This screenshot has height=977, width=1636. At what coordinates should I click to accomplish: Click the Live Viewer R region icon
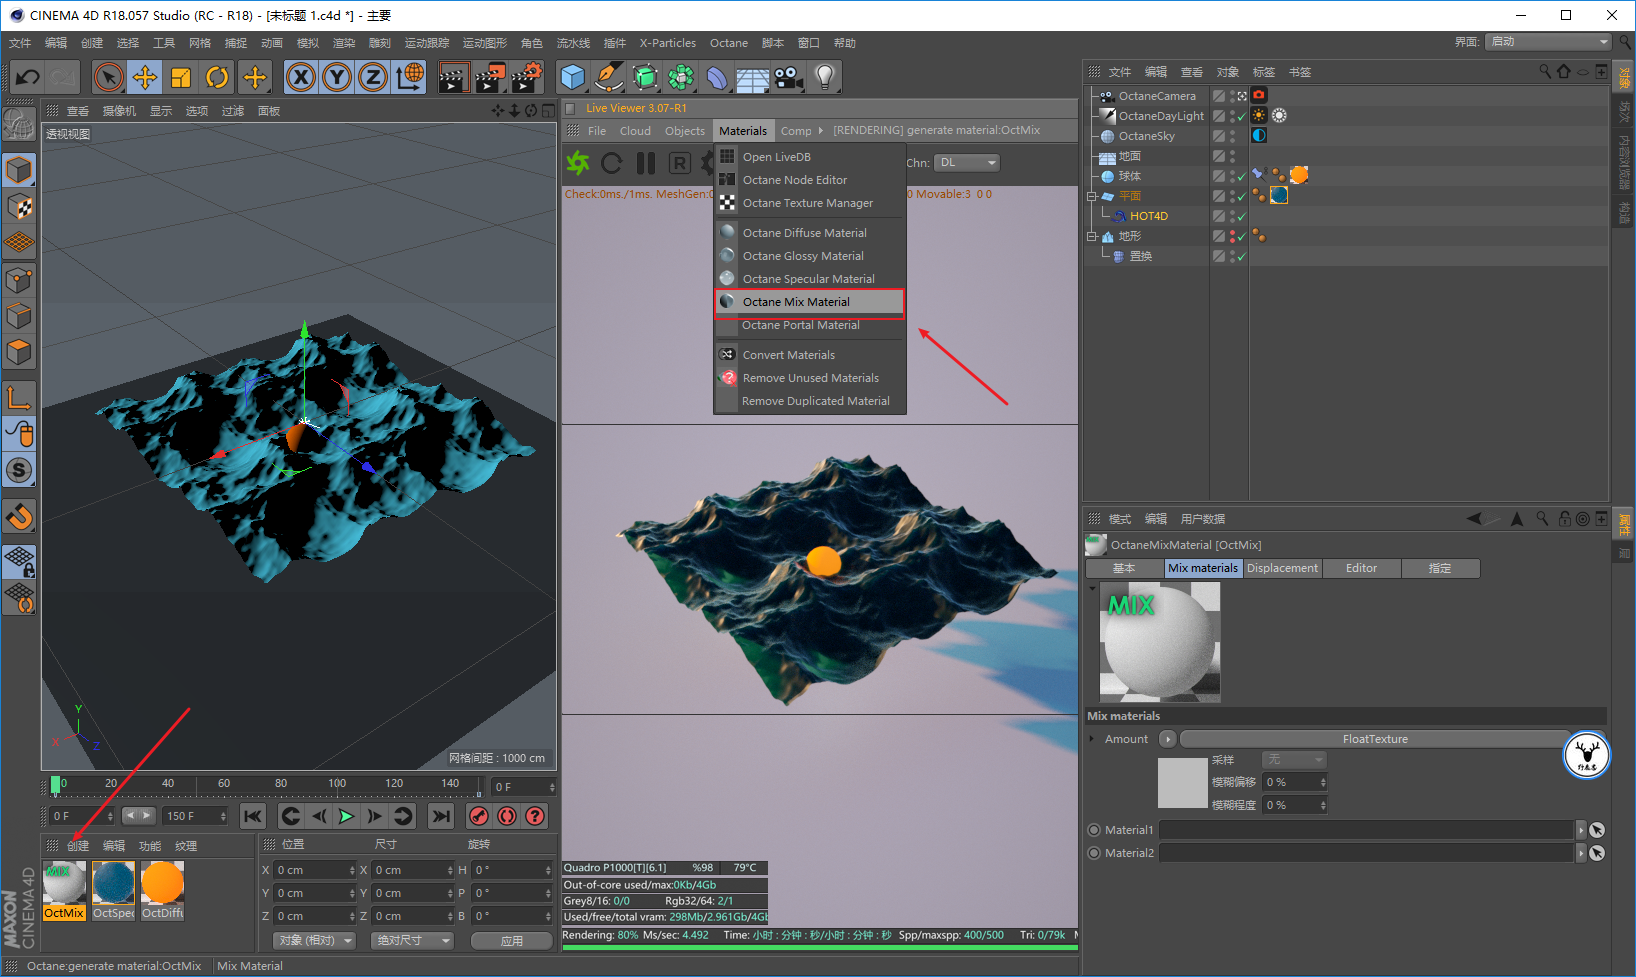click(x=680, y=163)
